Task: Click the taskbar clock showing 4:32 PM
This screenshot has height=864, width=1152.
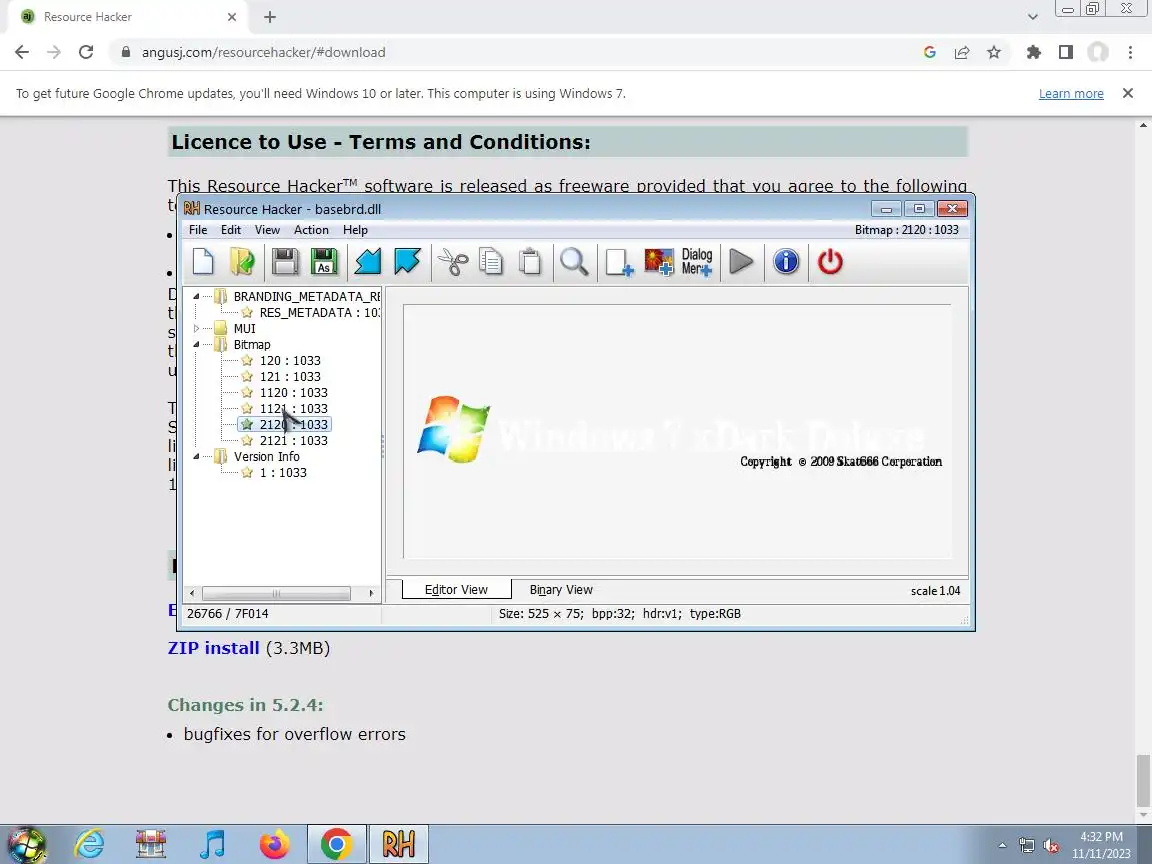Action: pos(1101,845)
